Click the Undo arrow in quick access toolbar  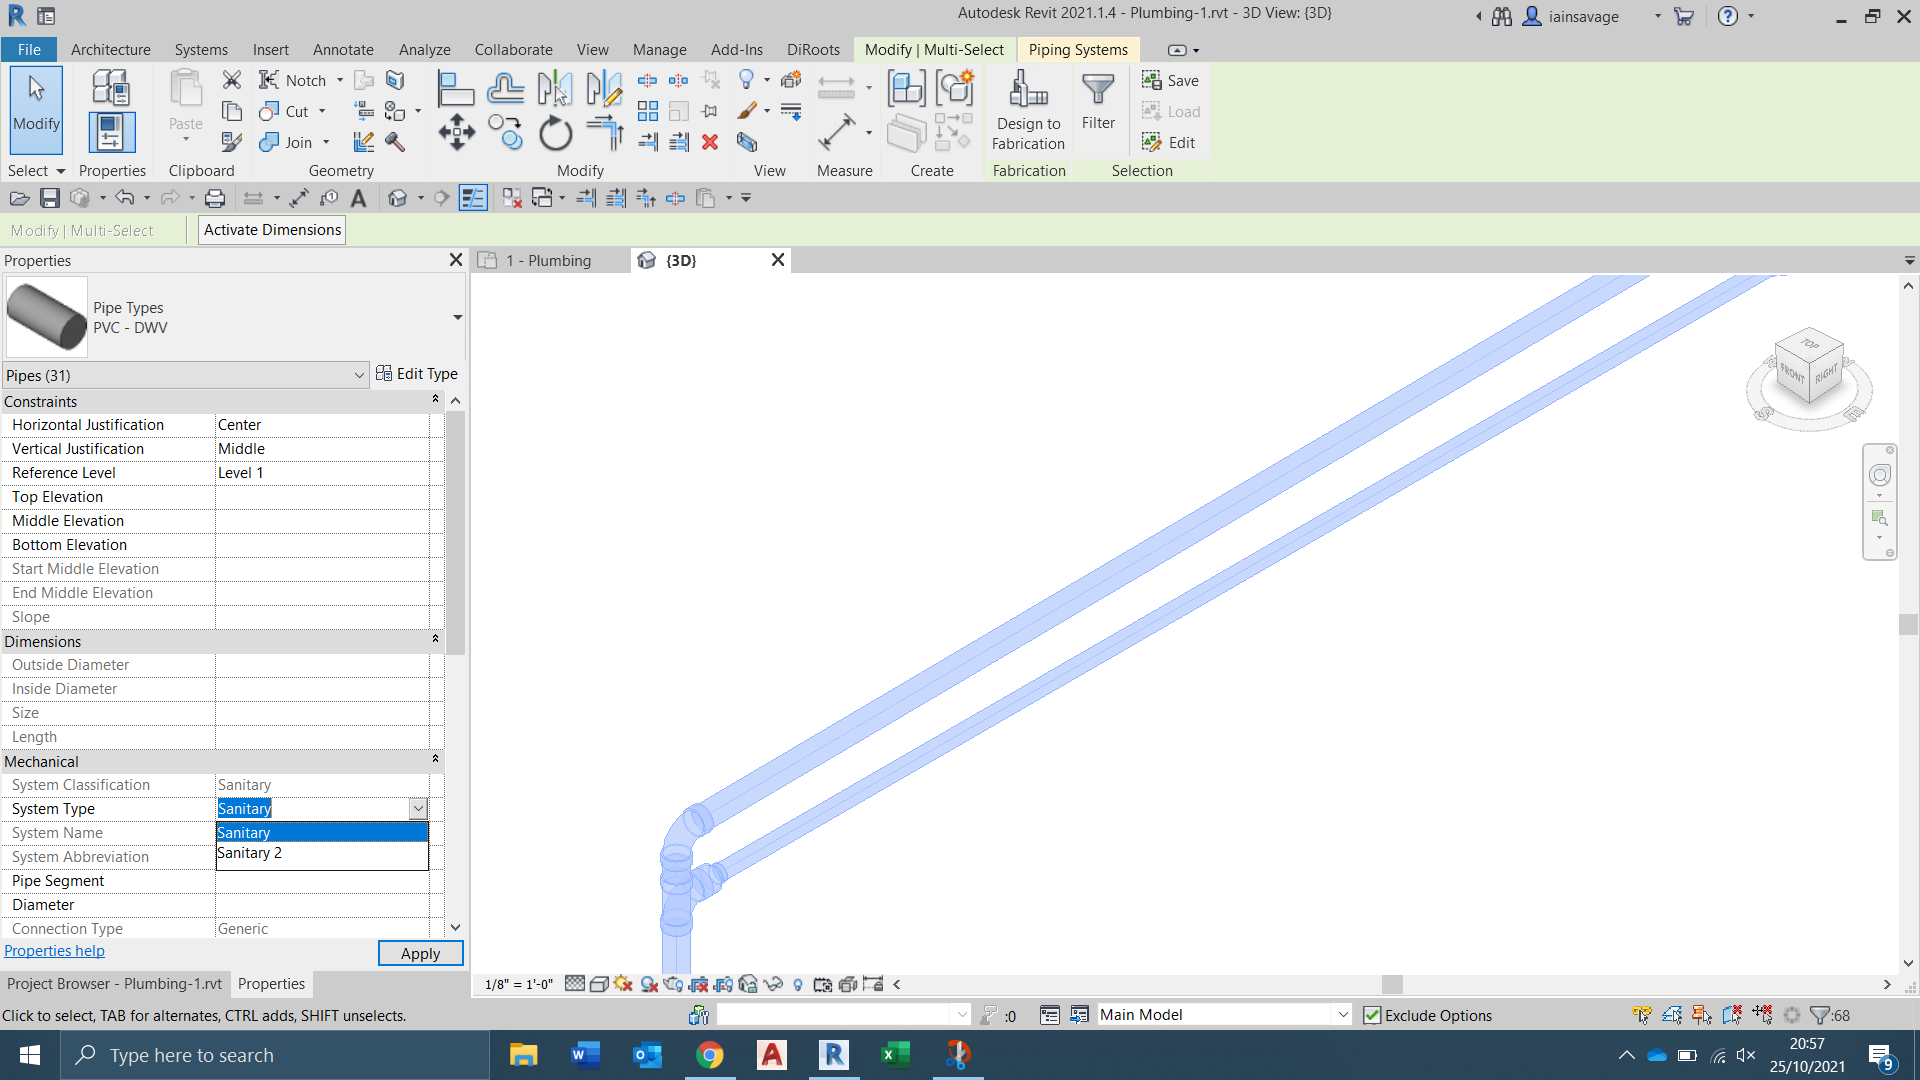(124, 198)
